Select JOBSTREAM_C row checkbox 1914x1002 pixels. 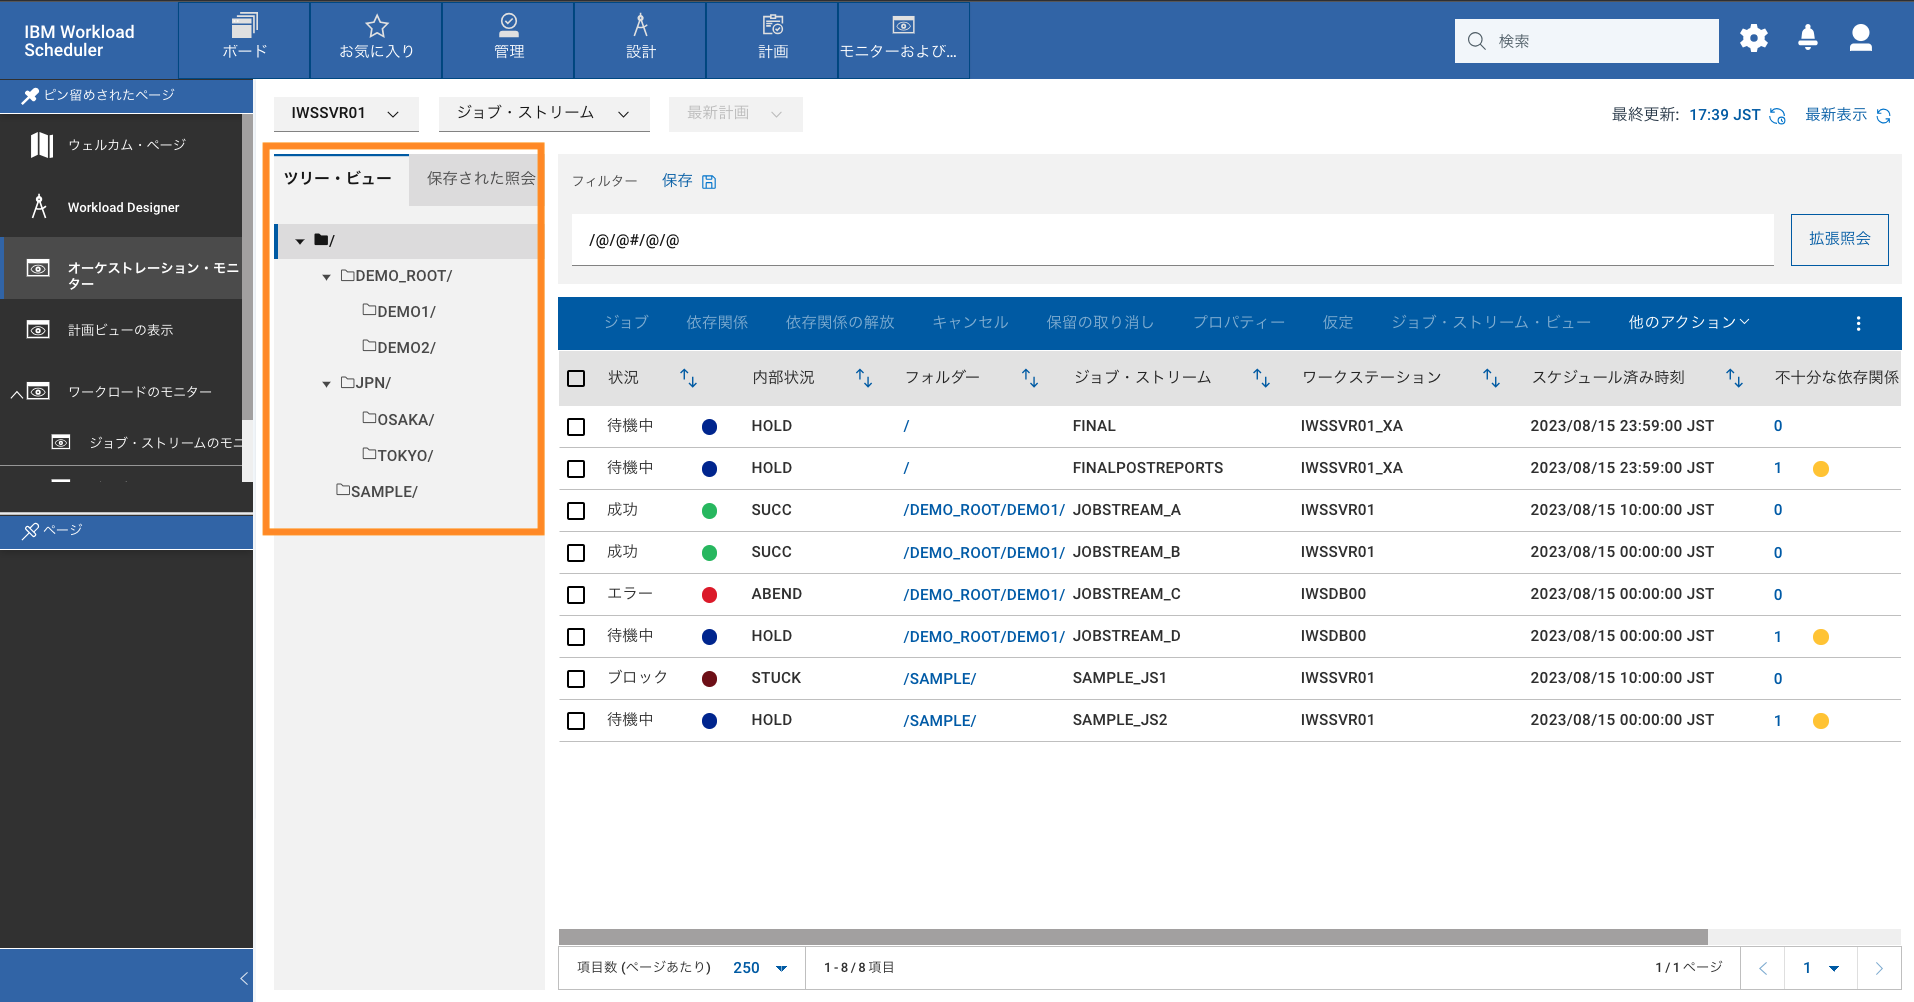point(576,595)
